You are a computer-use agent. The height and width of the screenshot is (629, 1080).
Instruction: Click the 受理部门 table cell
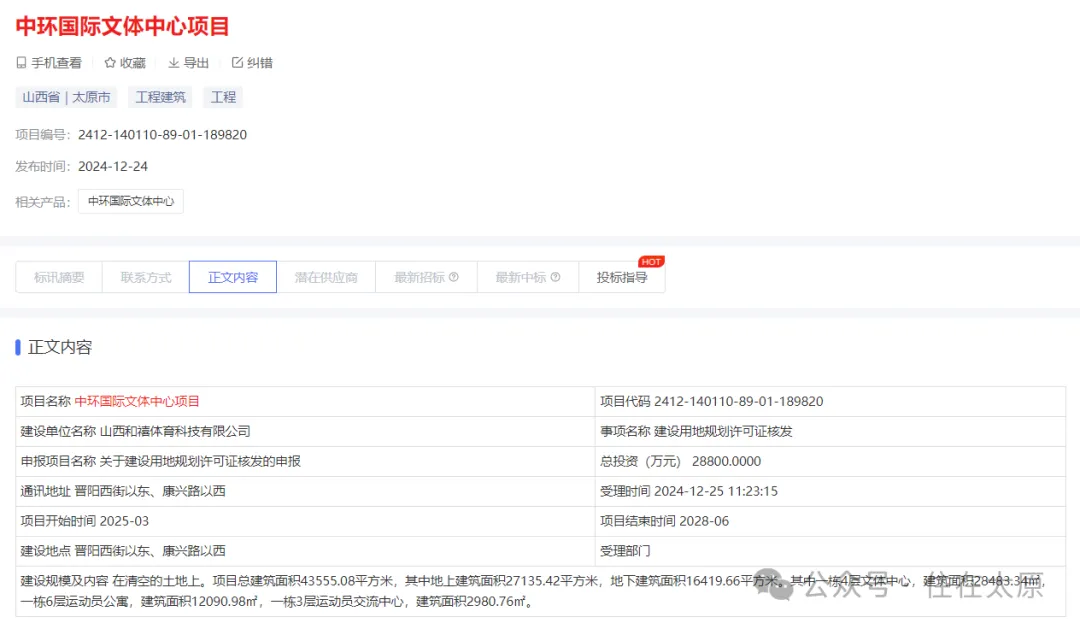tap(830, 551)
